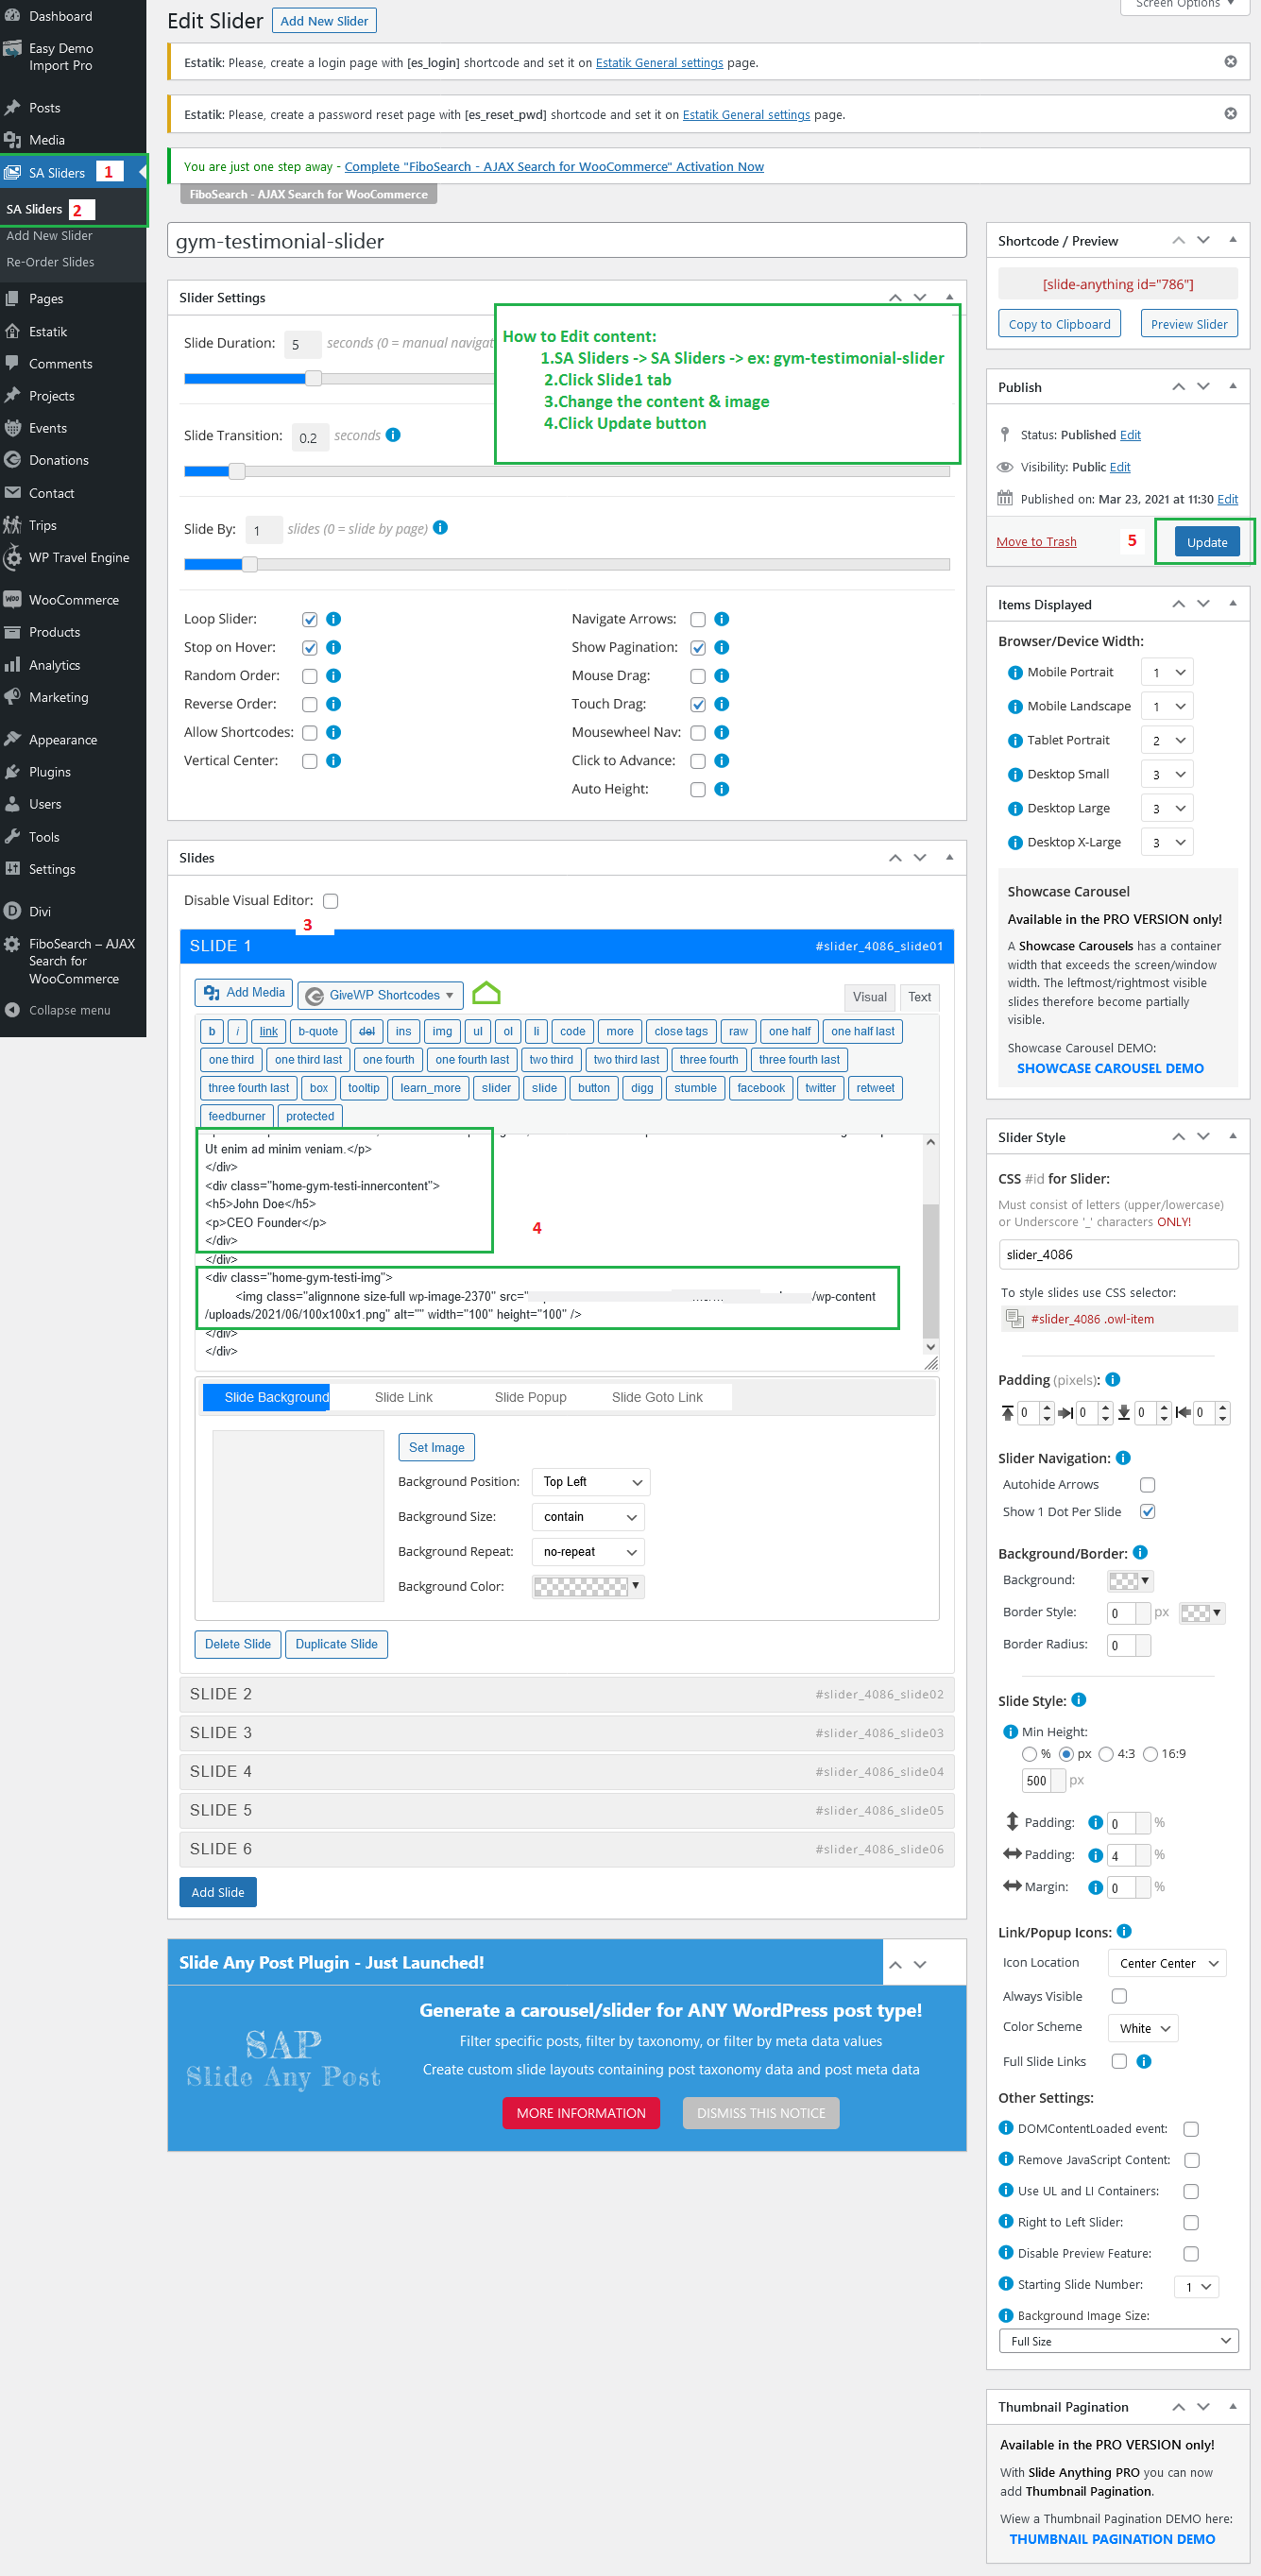The image size is (1261, 2576).
Task: Click Slide Duration slider handle
Action: coord(314,378)
